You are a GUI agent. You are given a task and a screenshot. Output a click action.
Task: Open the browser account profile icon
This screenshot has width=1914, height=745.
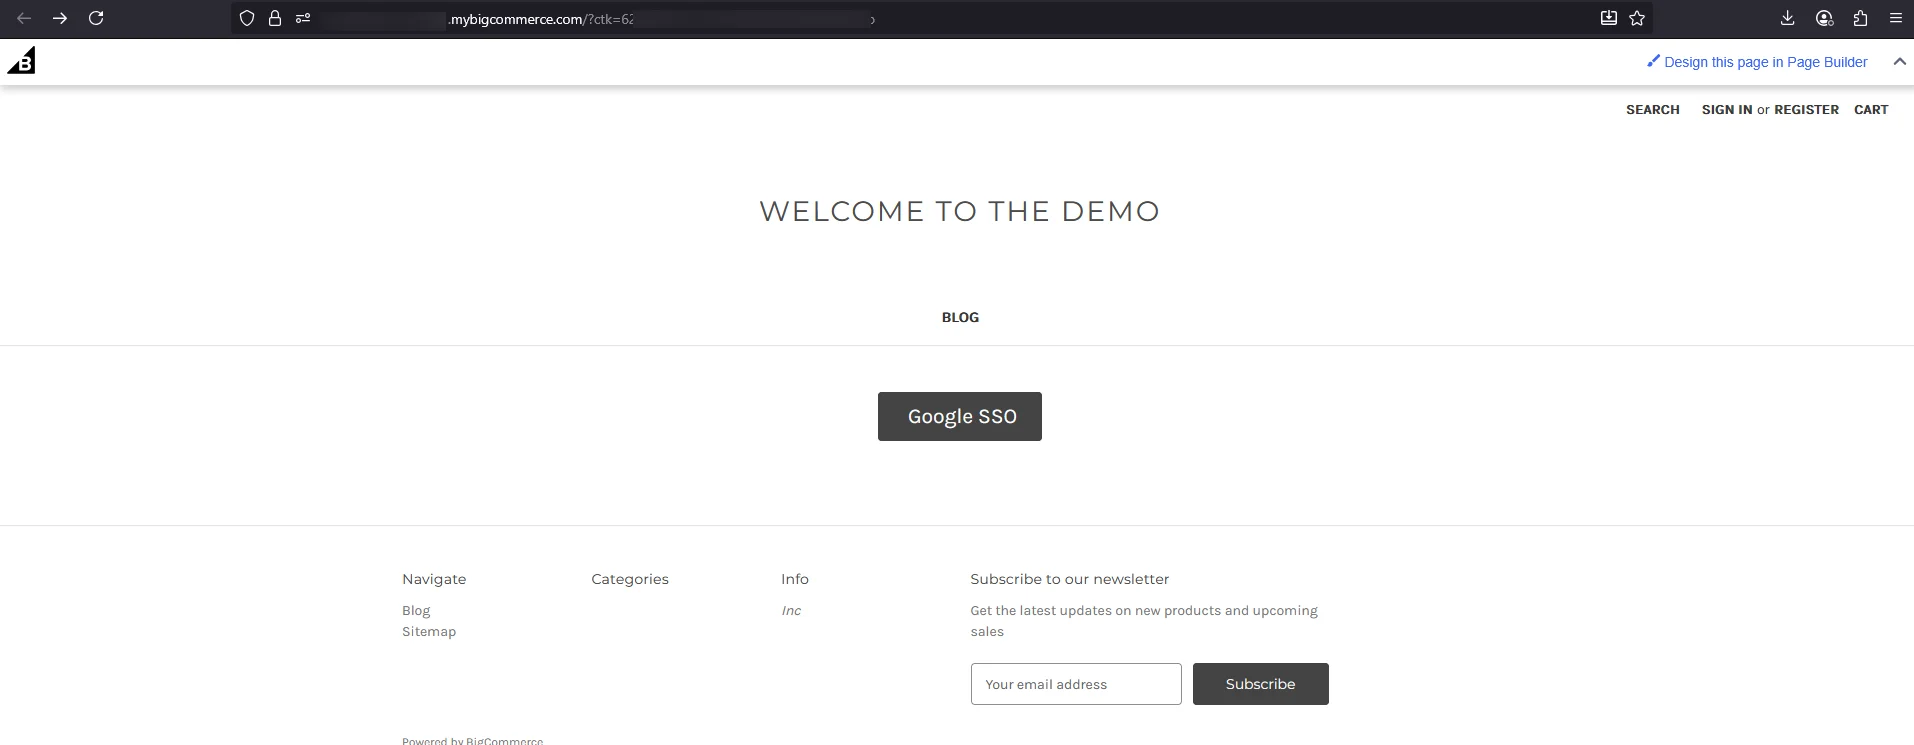1824,18
